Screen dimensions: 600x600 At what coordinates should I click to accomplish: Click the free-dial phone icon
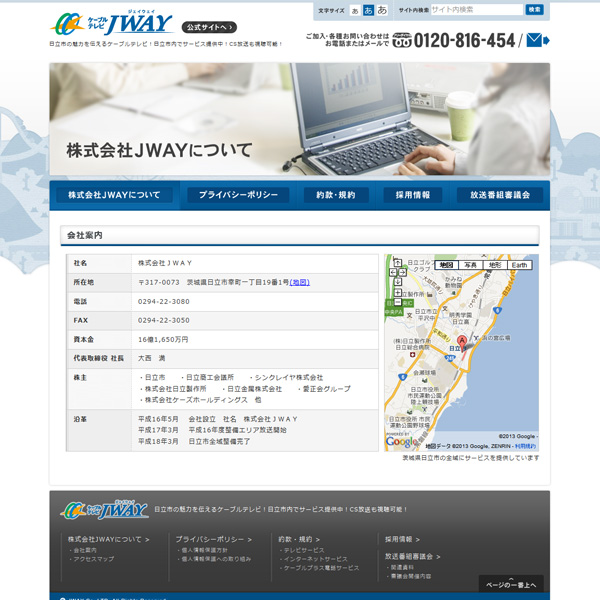pyautogui.click(x=402, y=40)
